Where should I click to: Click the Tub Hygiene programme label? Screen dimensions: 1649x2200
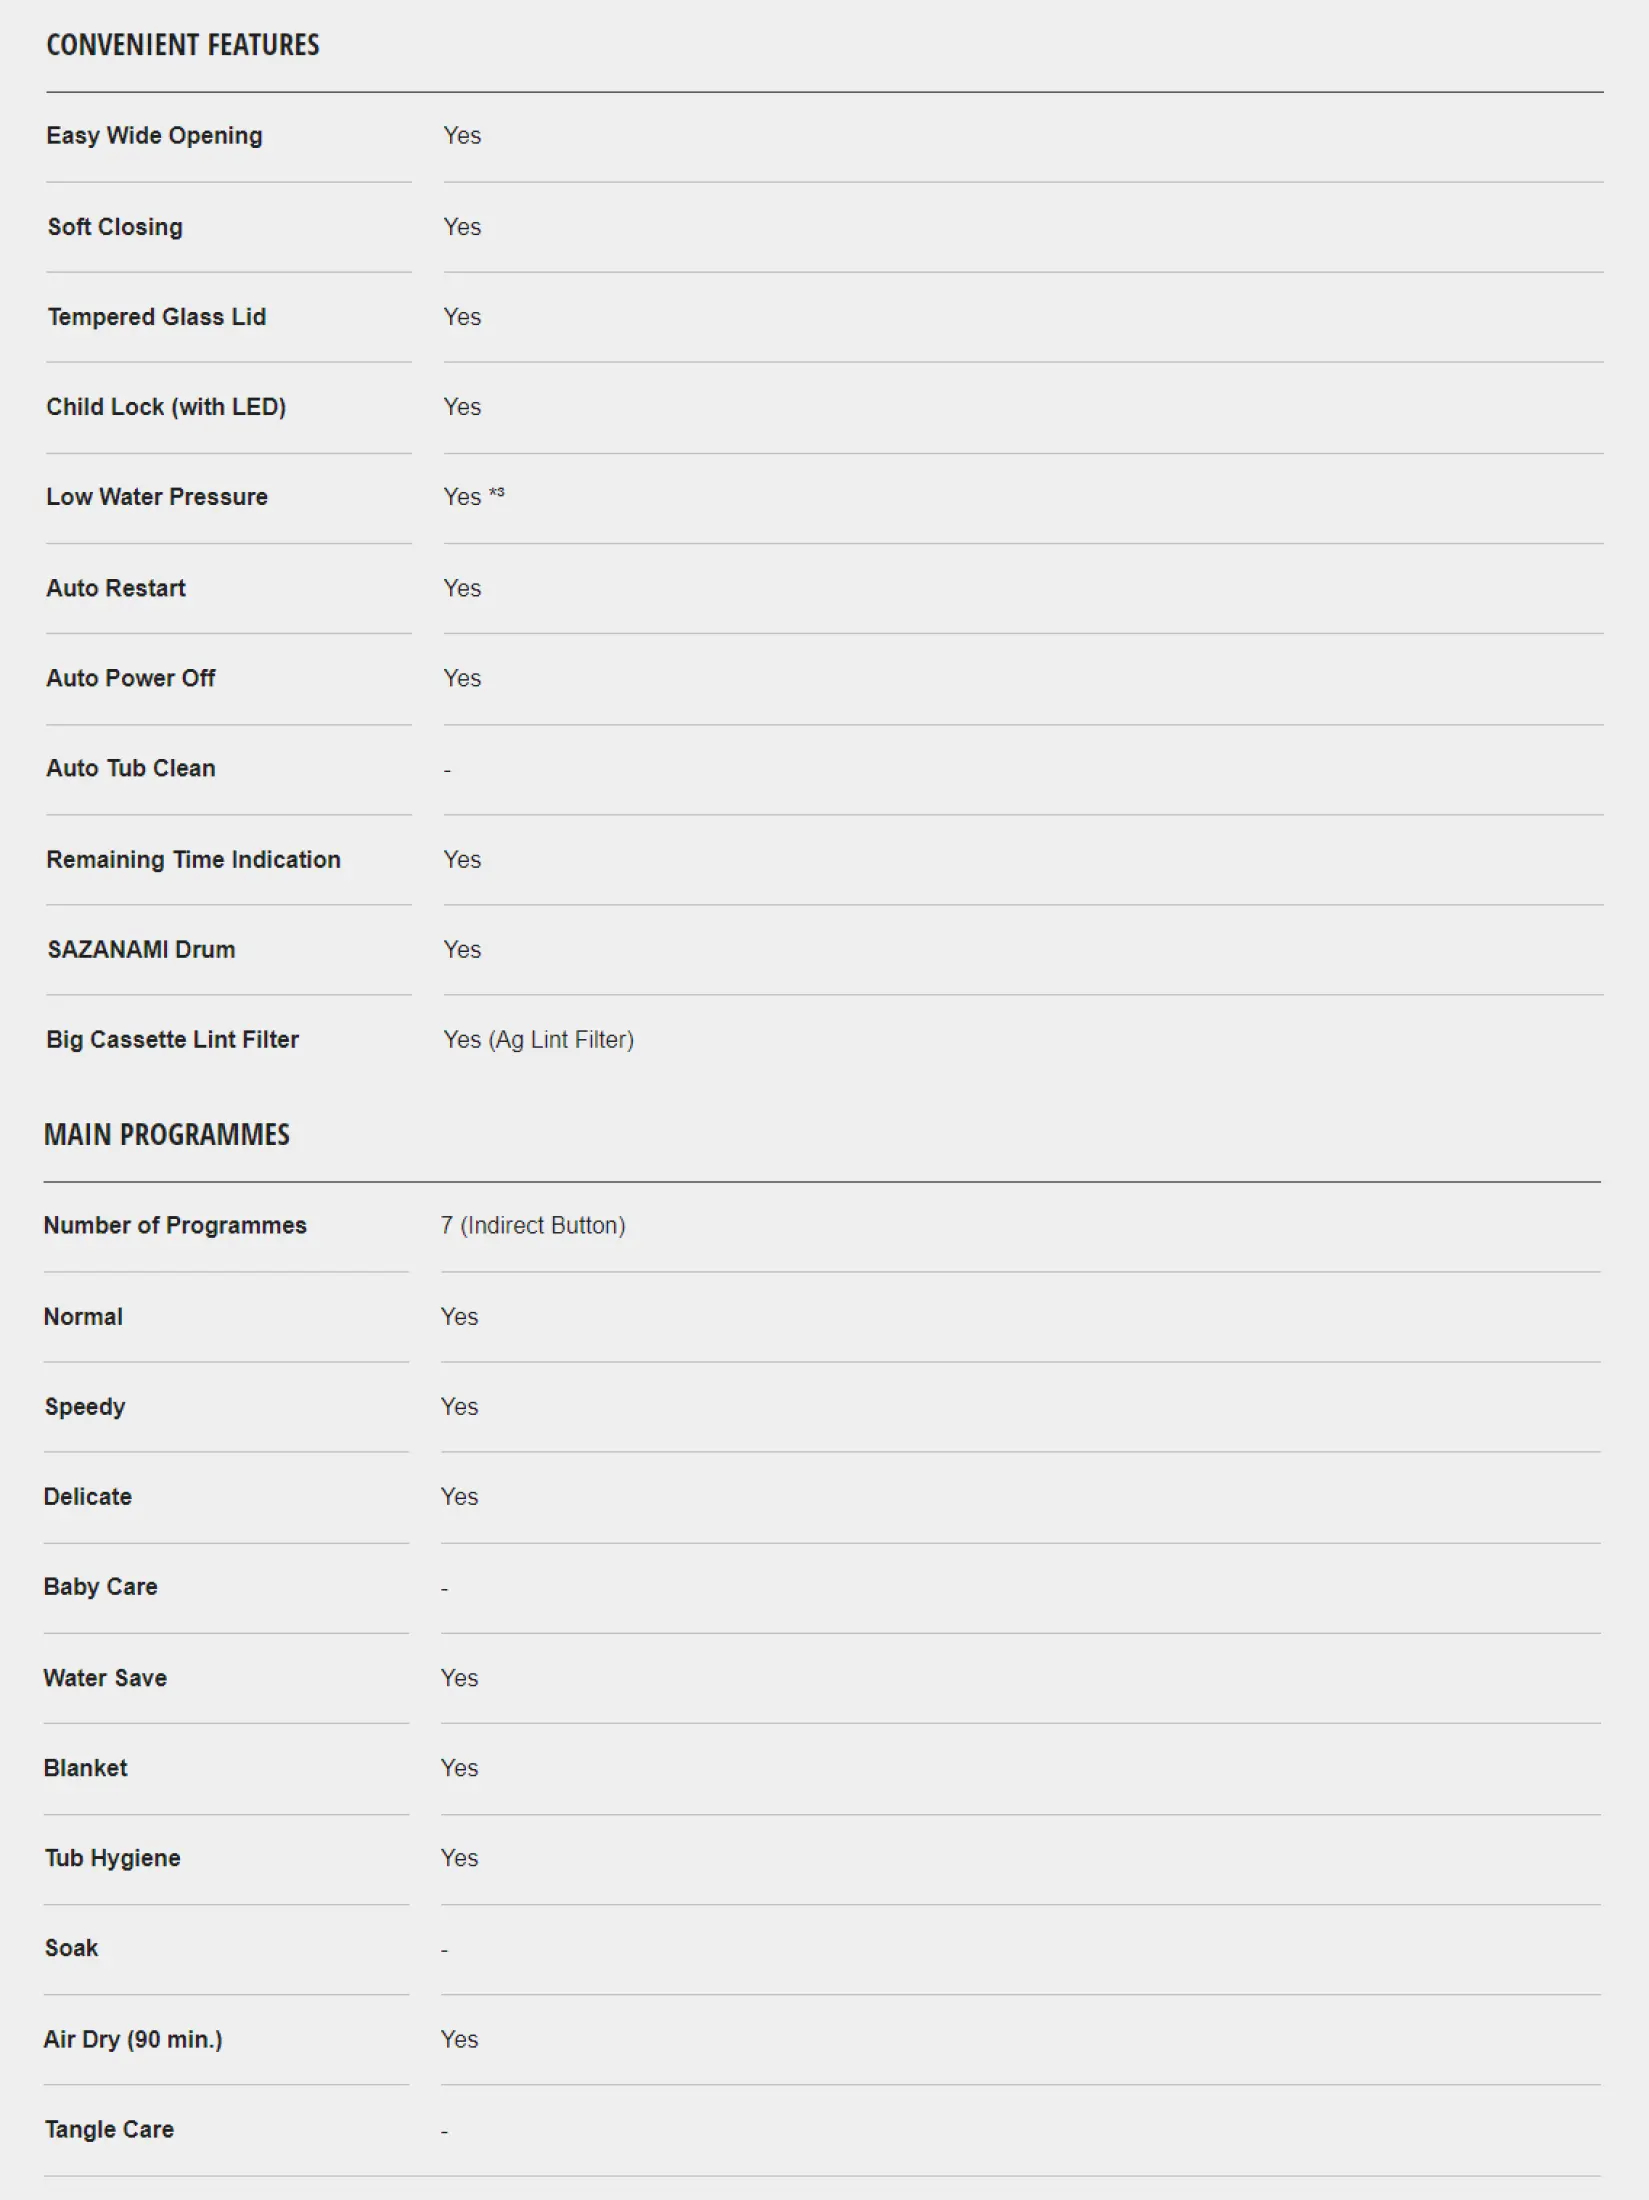click(112, 1858)
